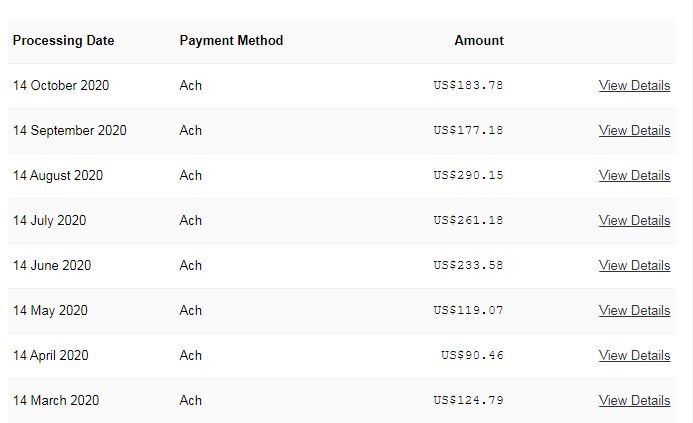Open details for 14 July 2020 payment
This screenshot has width=693, height=423.
[634, 221]
